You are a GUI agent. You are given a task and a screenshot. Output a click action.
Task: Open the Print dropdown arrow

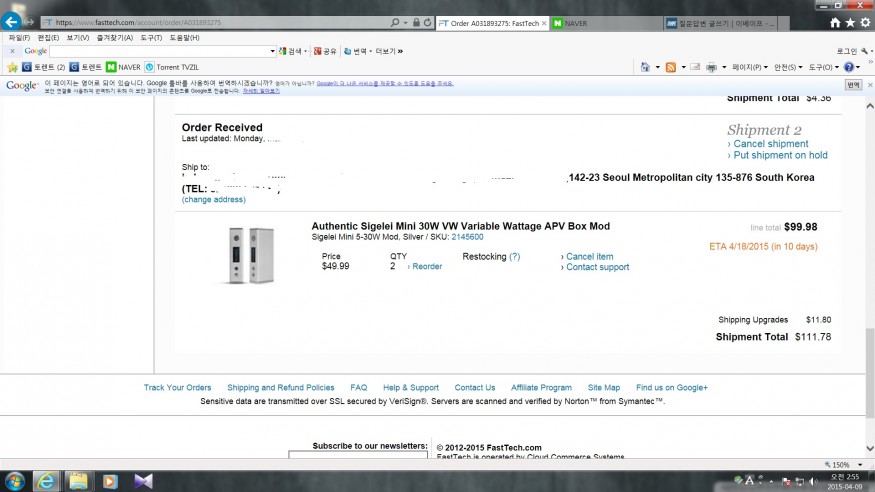point(724,67)
